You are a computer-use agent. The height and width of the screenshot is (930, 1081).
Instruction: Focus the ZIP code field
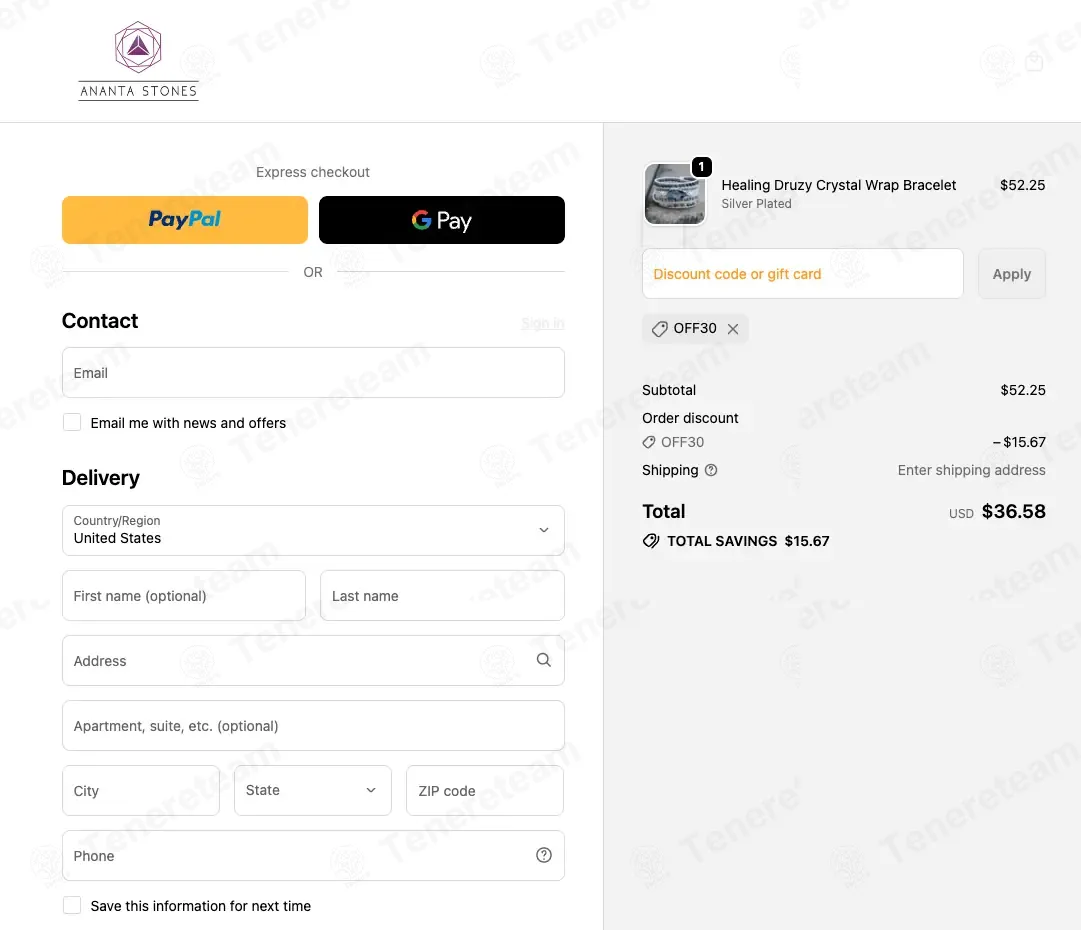coord(485,790)
